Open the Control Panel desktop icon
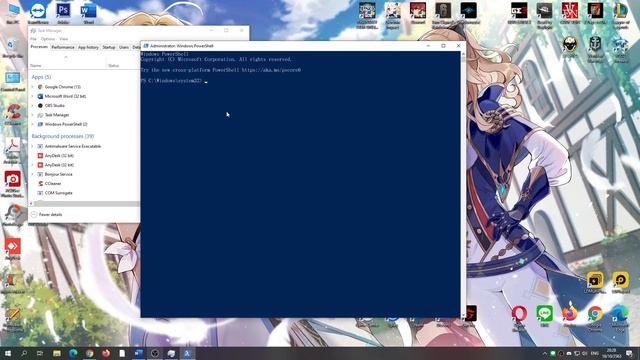The image size is (640, 360). pos(12,81)
